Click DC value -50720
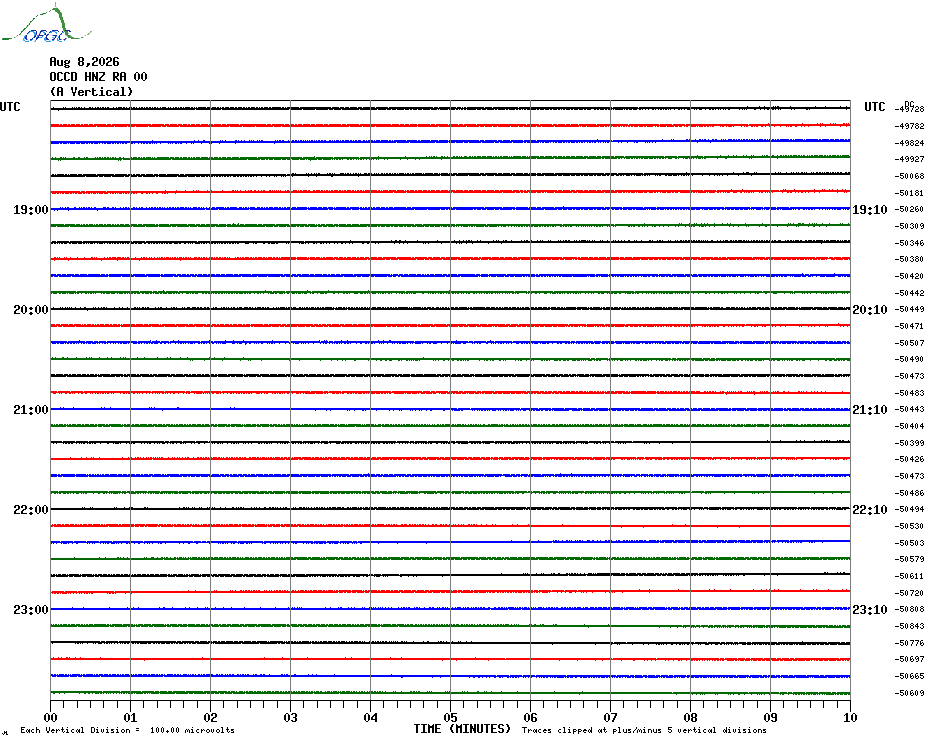The image size is (930, 744). point(909,593)
